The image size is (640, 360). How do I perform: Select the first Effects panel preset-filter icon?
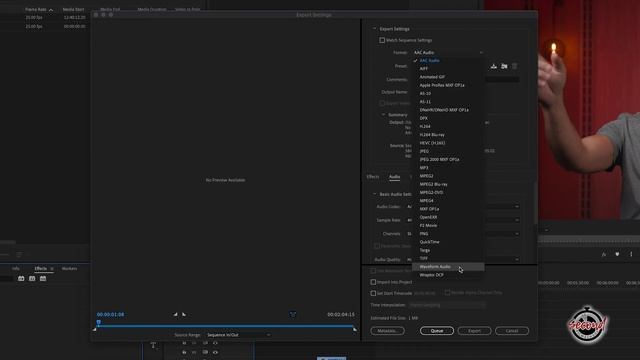click(x=21, y=278)
